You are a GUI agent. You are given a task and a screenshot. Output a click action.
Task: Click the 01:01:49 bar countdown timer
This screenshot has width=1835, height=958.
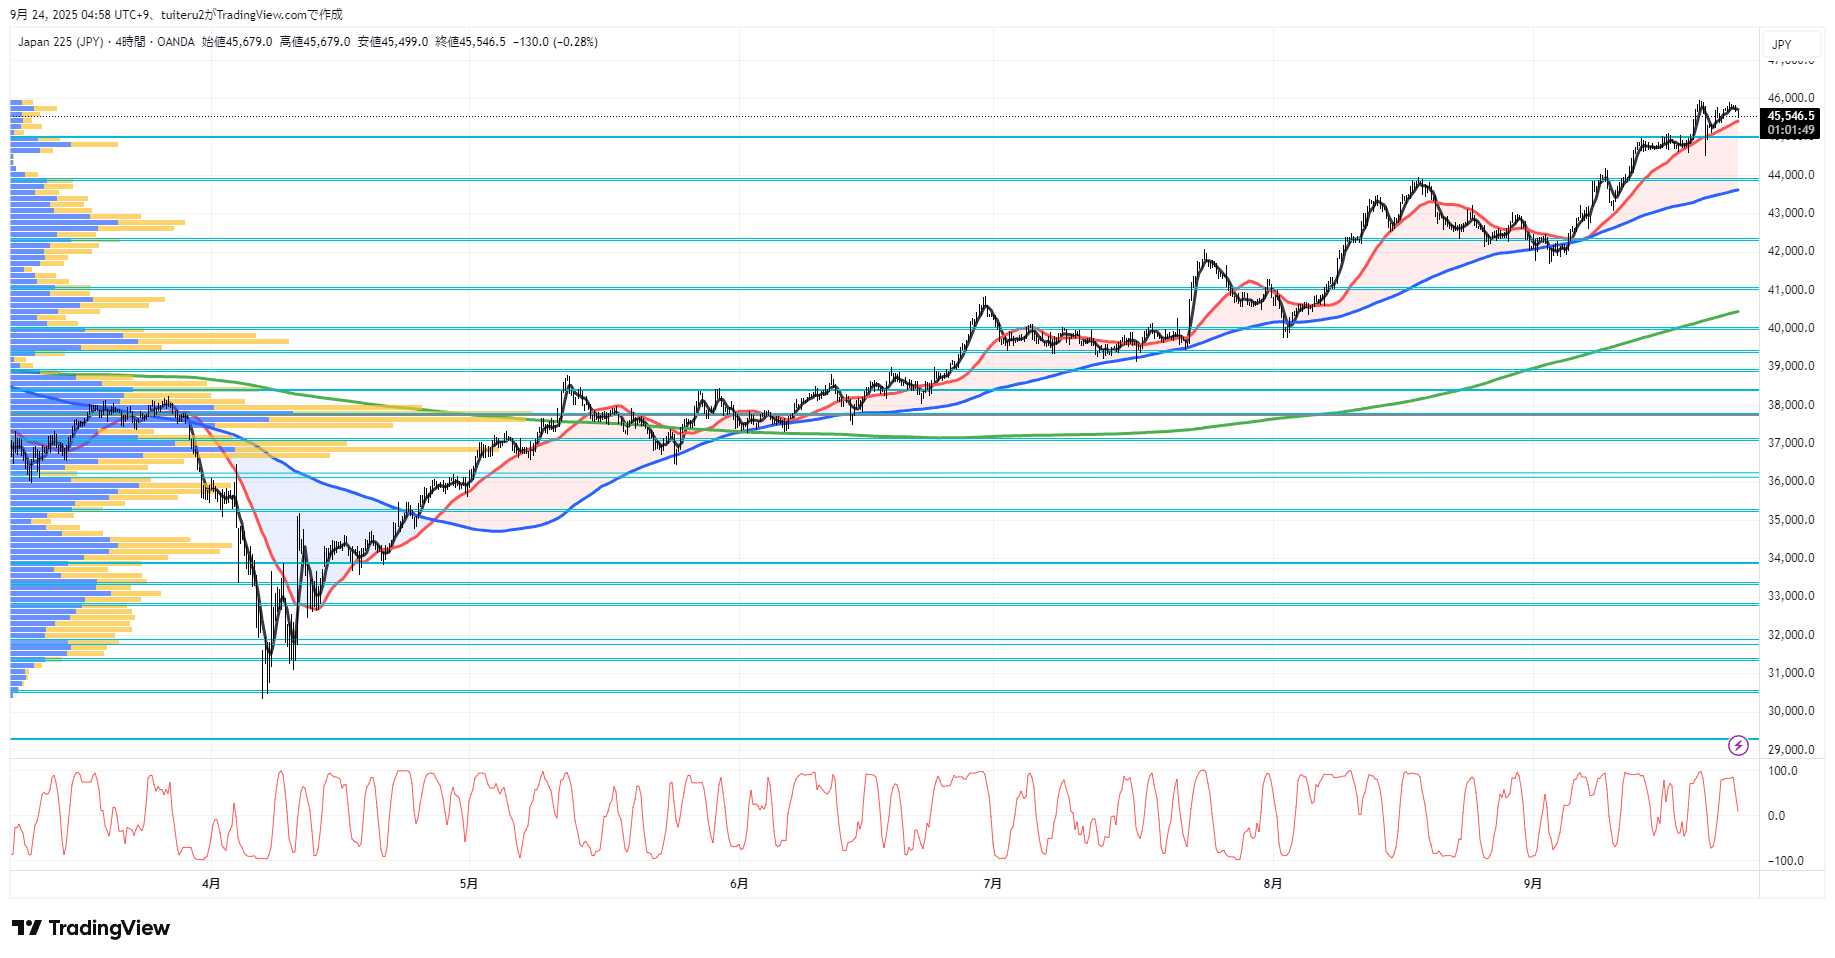[1790, 130]
